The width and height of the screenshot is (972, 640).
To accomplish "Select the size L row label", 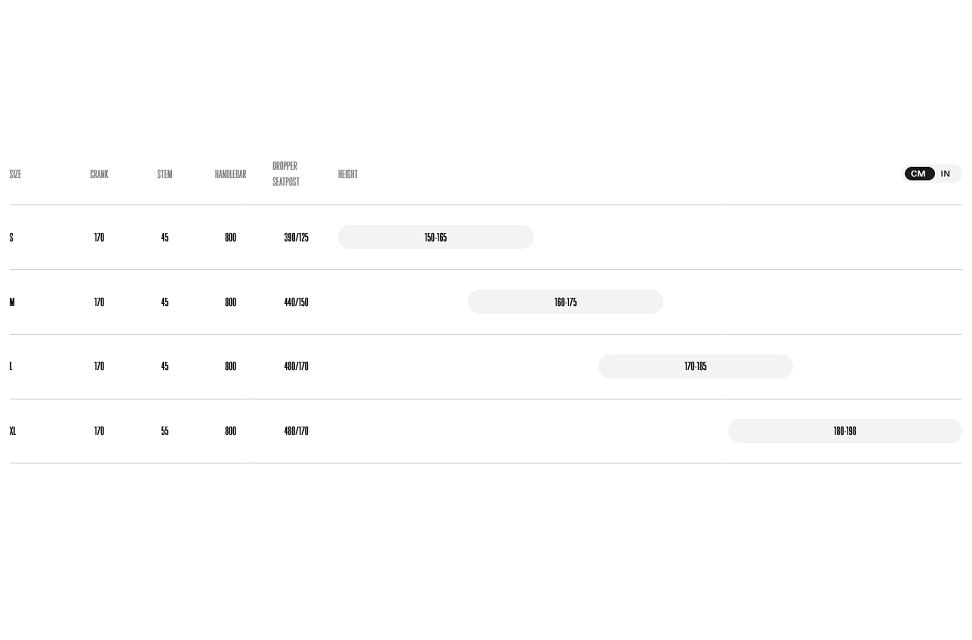I will [11, 367].
